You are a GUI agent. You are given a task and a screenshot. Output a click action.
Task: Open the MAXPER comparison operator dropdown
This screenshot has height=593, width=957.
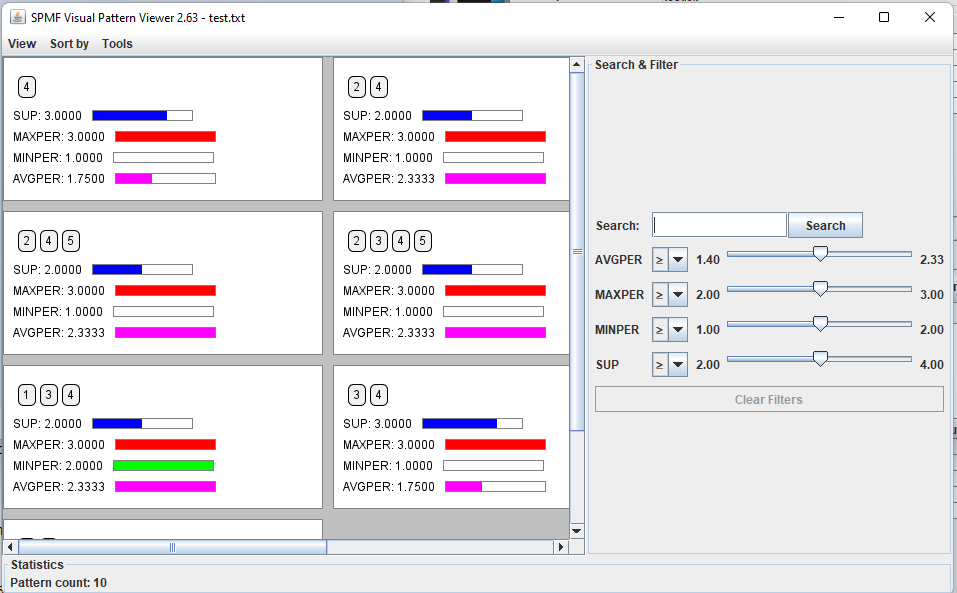pyautogui.click(x=669, y=295)
